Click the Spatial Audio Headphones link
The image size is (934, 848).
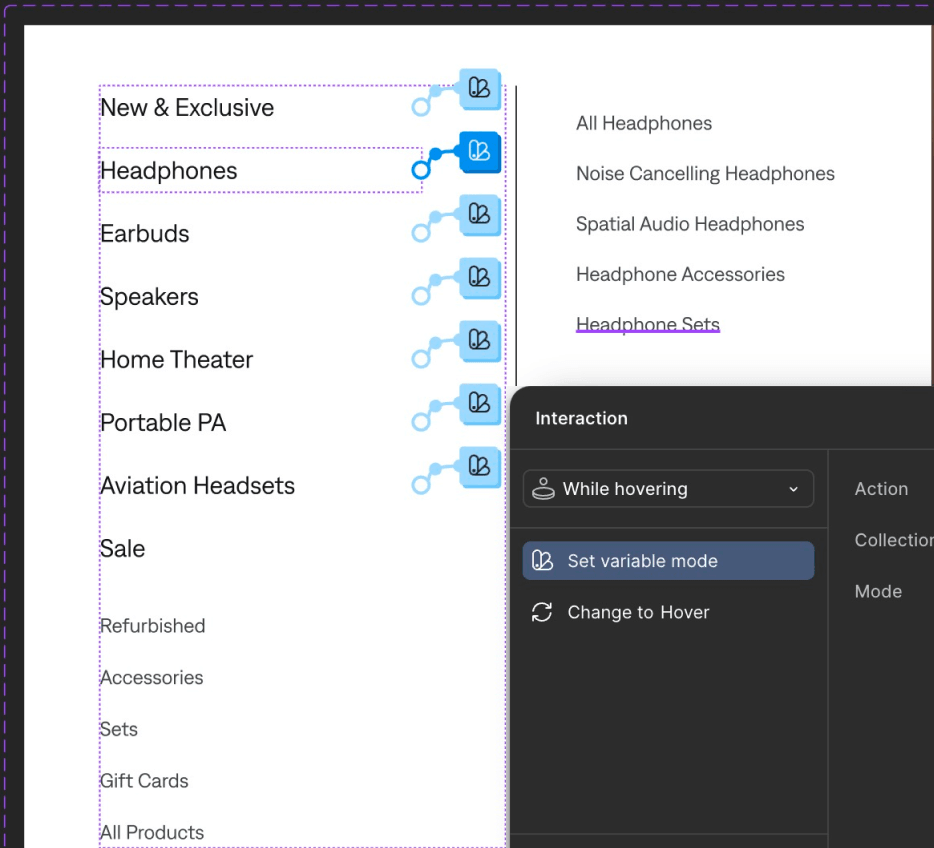click(x=690, y=224)
